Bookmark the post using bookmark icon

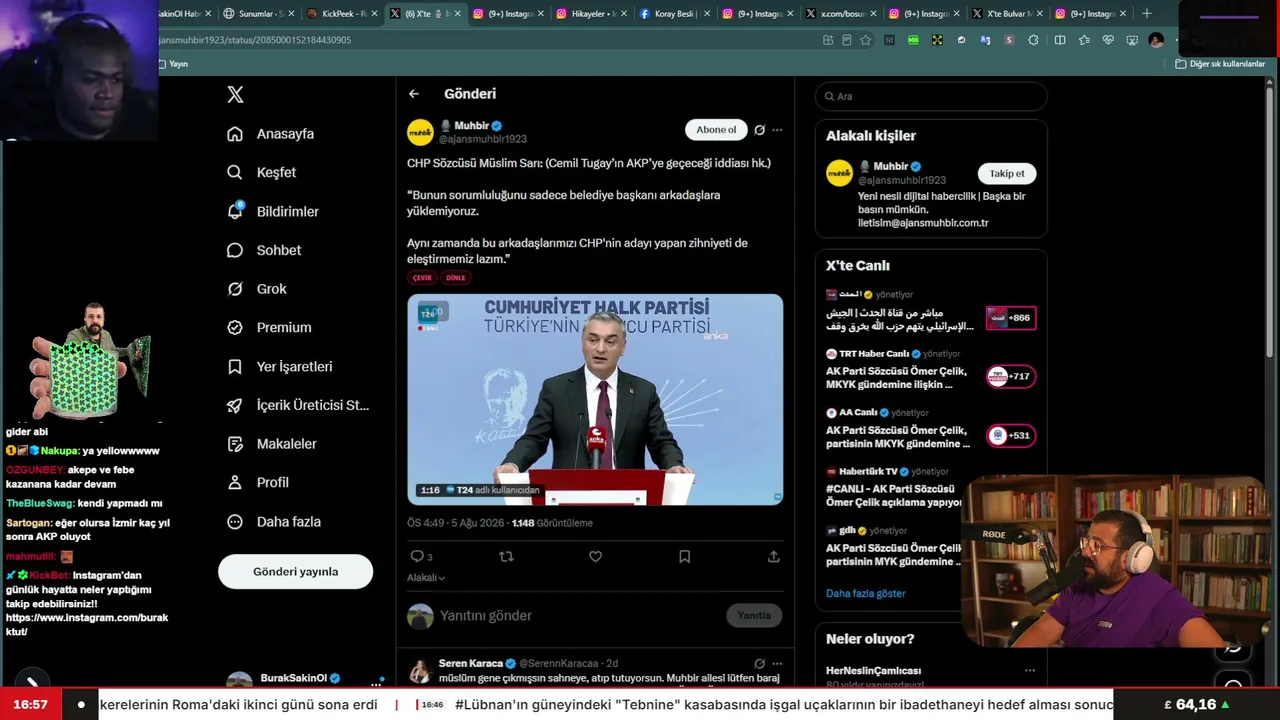pyautogui.click(x=684, y=557)
